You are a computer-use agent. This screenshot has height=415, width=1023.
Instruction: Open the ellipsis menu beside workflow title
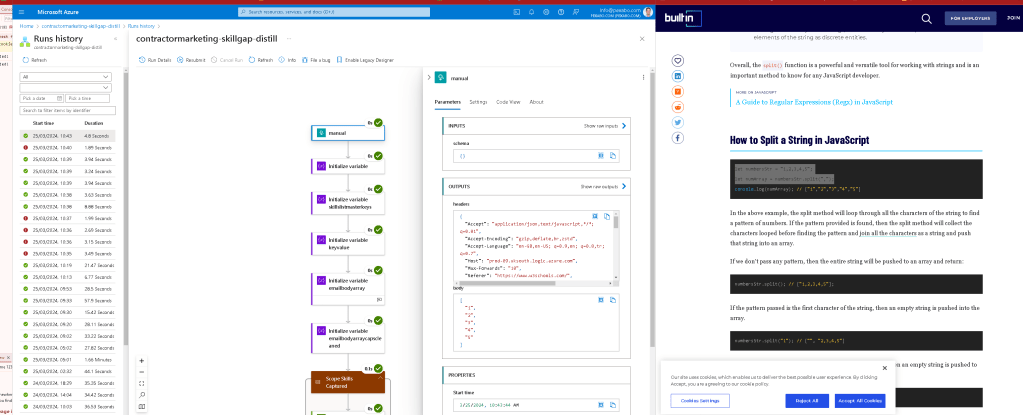(289, 39)
